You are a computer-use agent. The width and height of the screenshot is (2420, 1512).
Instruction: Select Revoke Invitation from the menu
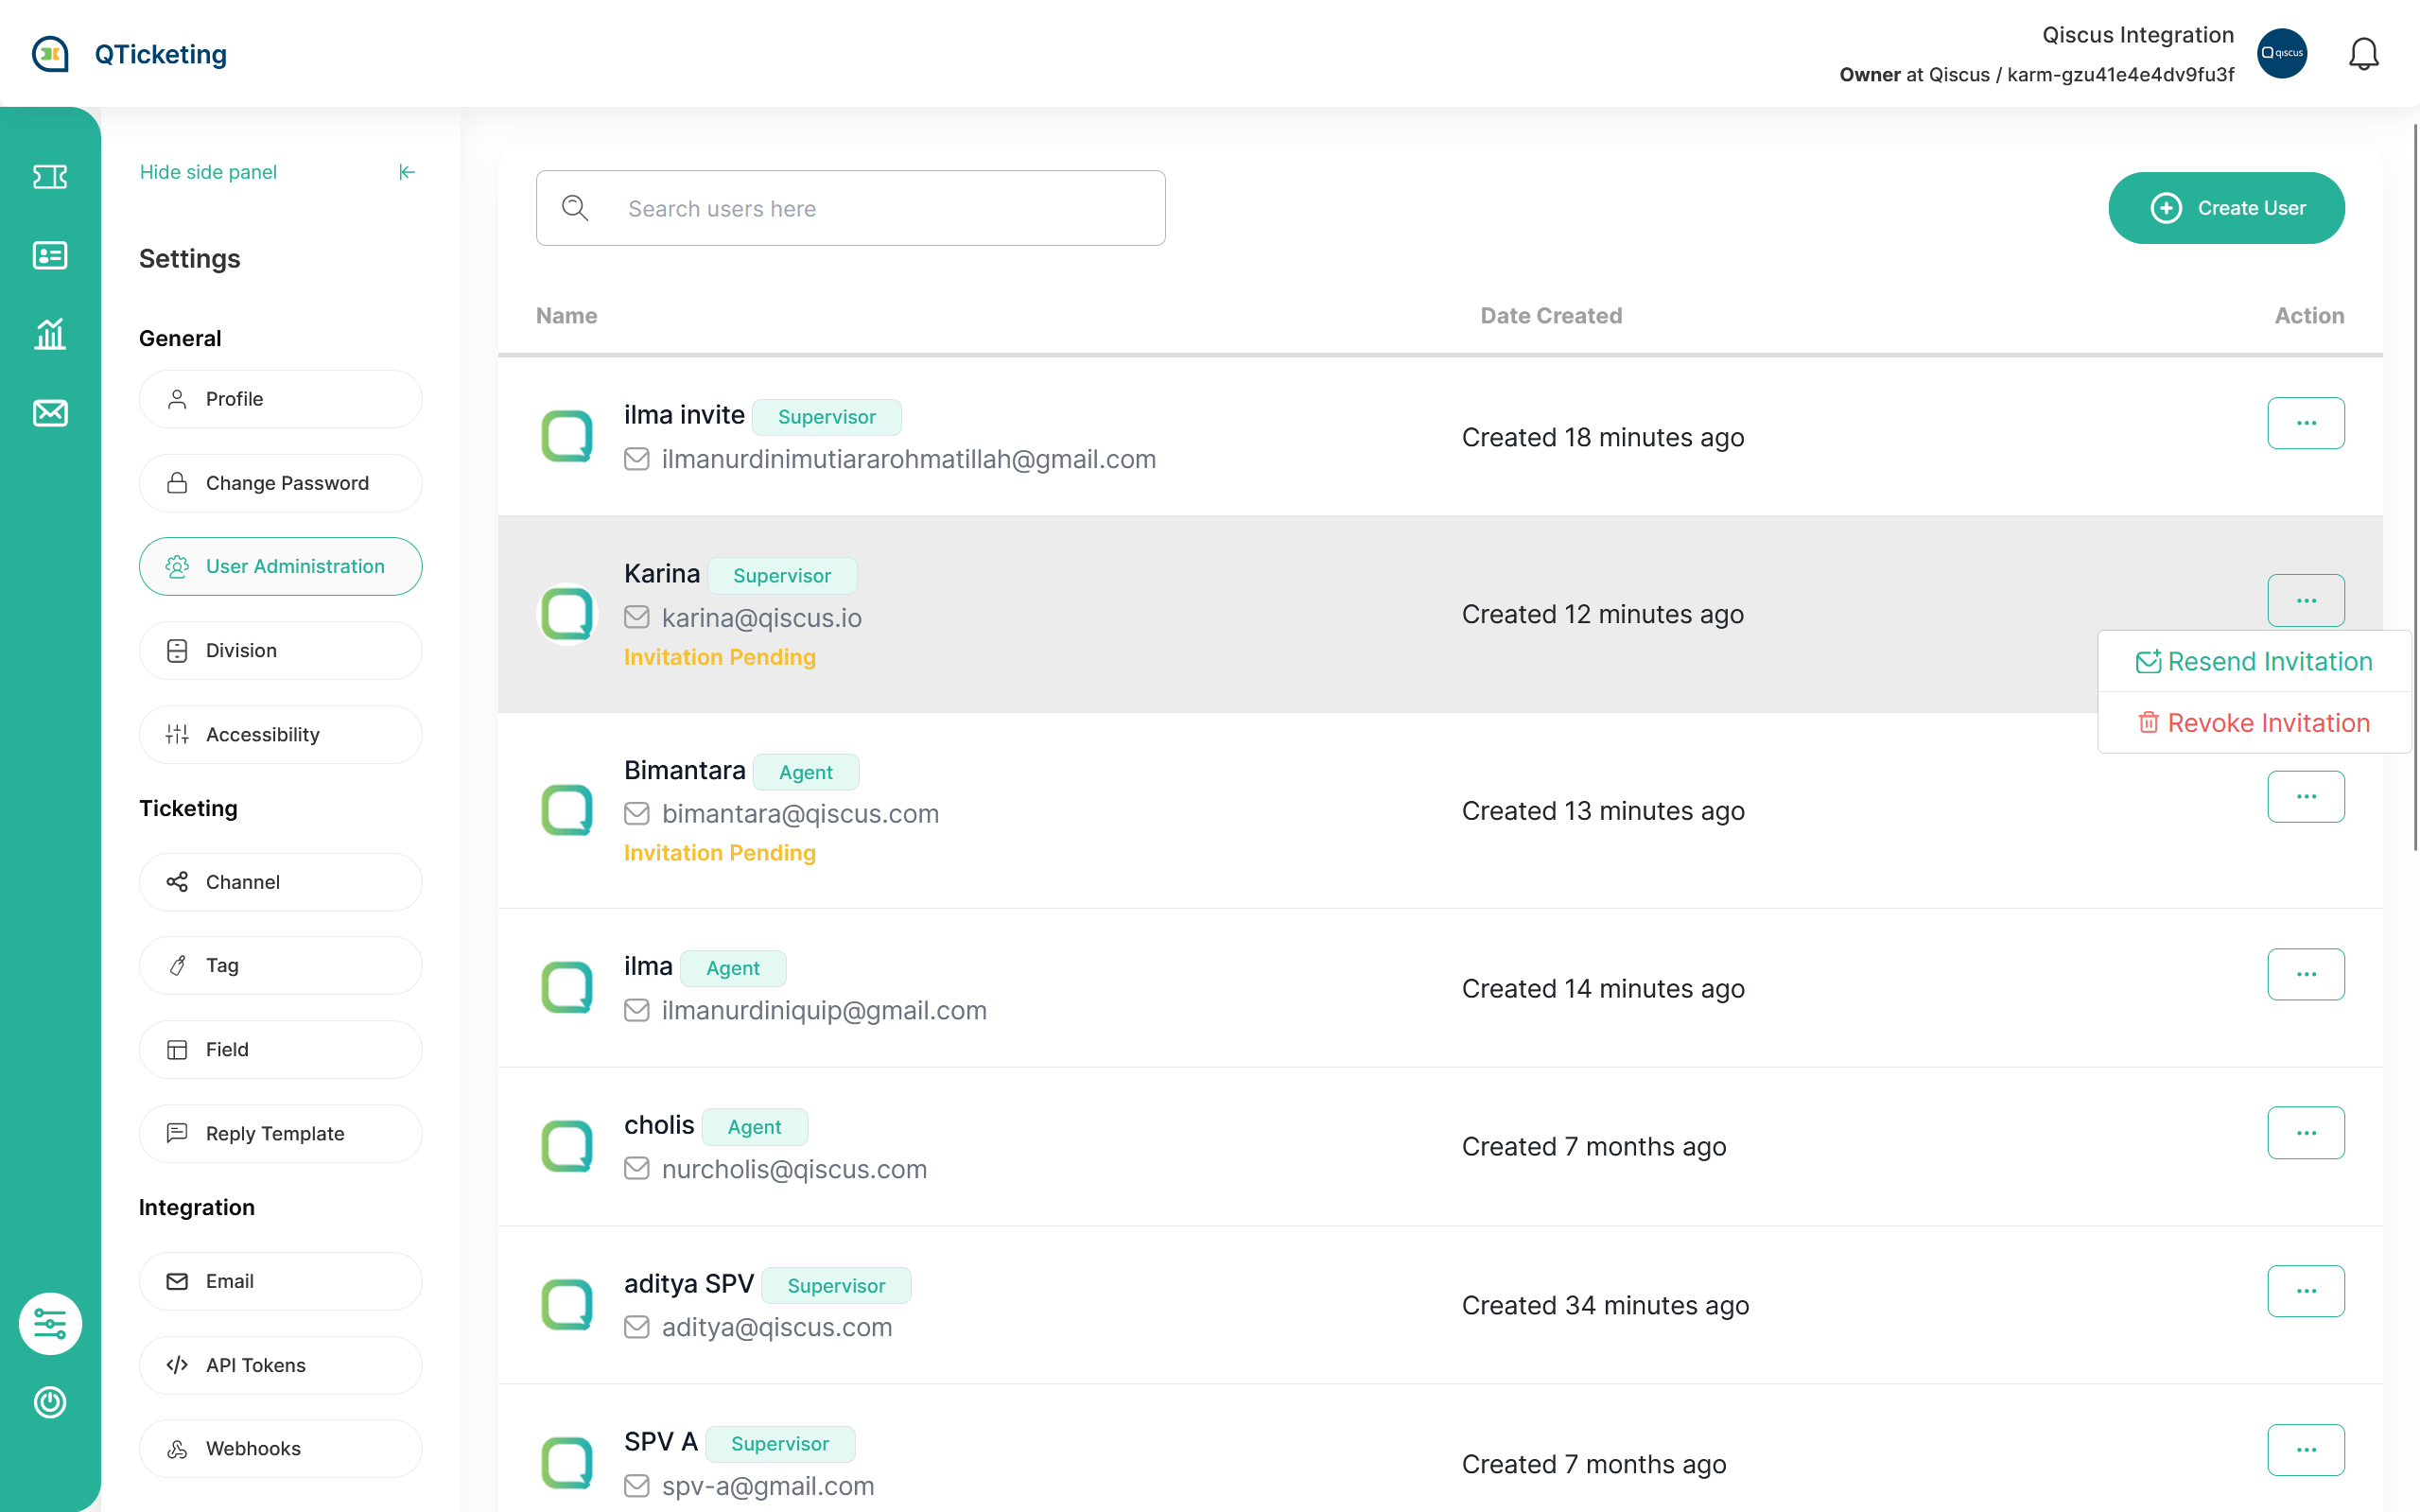pos(2254,722)
